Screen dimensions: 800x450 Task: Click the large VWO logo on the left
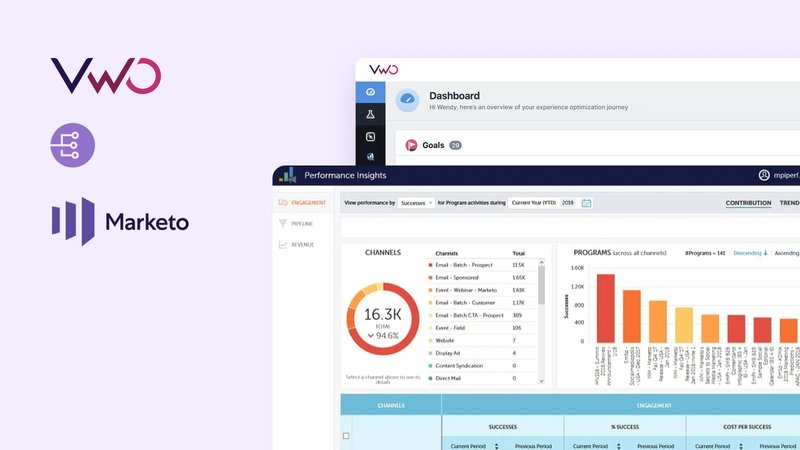coord(106,76)
